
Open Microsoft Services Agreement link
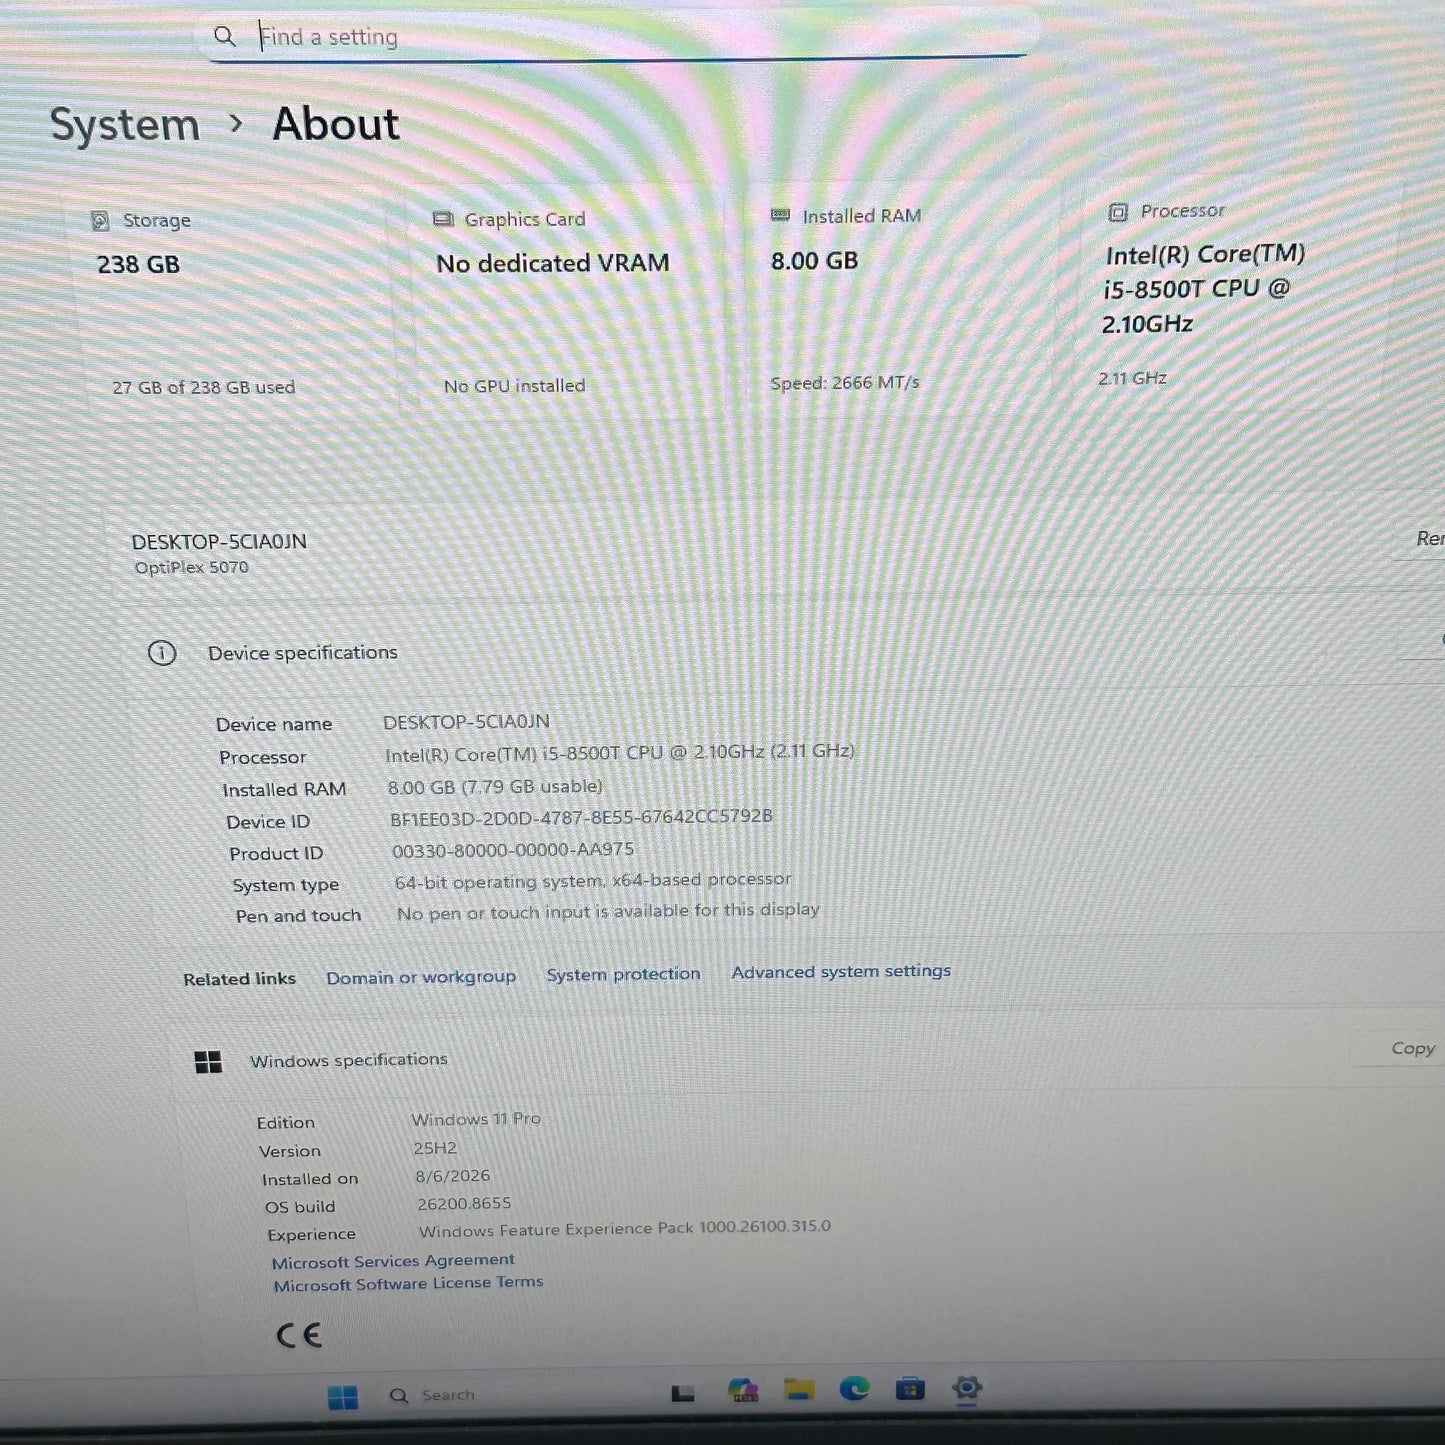coord(393,1261)
